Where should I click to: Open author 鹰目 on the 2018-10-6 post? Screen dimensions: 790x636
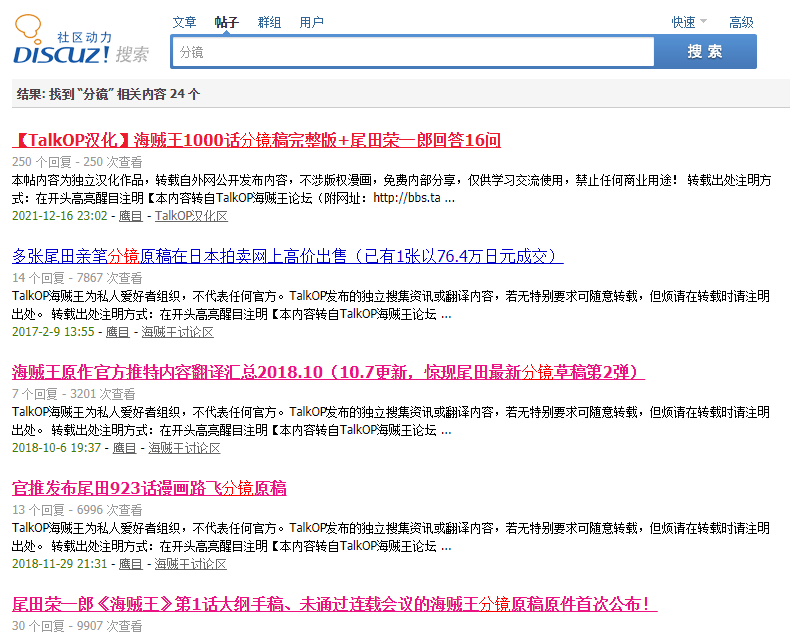pyautogui.click(x=124, y=448)
